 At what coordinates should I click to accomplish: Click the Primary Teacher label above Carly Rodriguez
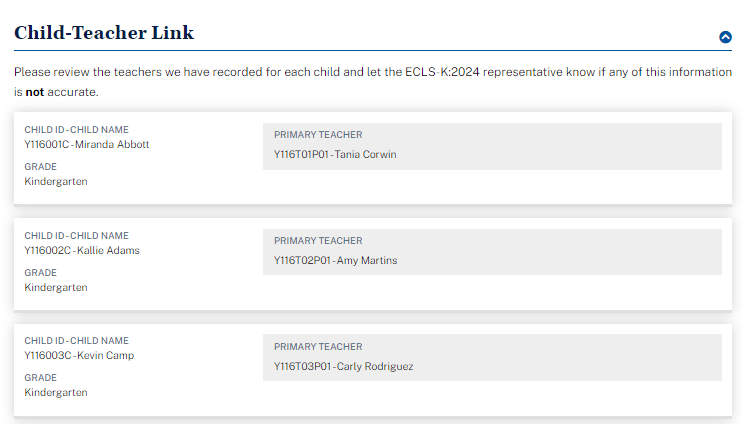tap(318, 347)
